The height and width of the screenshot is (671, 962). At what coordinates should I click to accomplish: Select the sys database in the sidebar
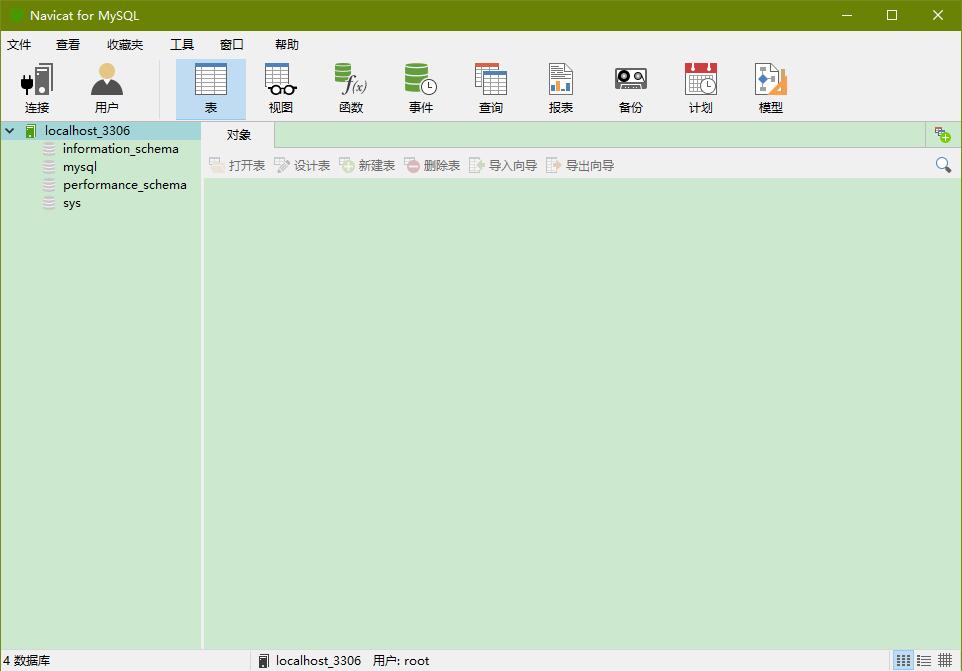pyautogui.click(x=71, y=202)
